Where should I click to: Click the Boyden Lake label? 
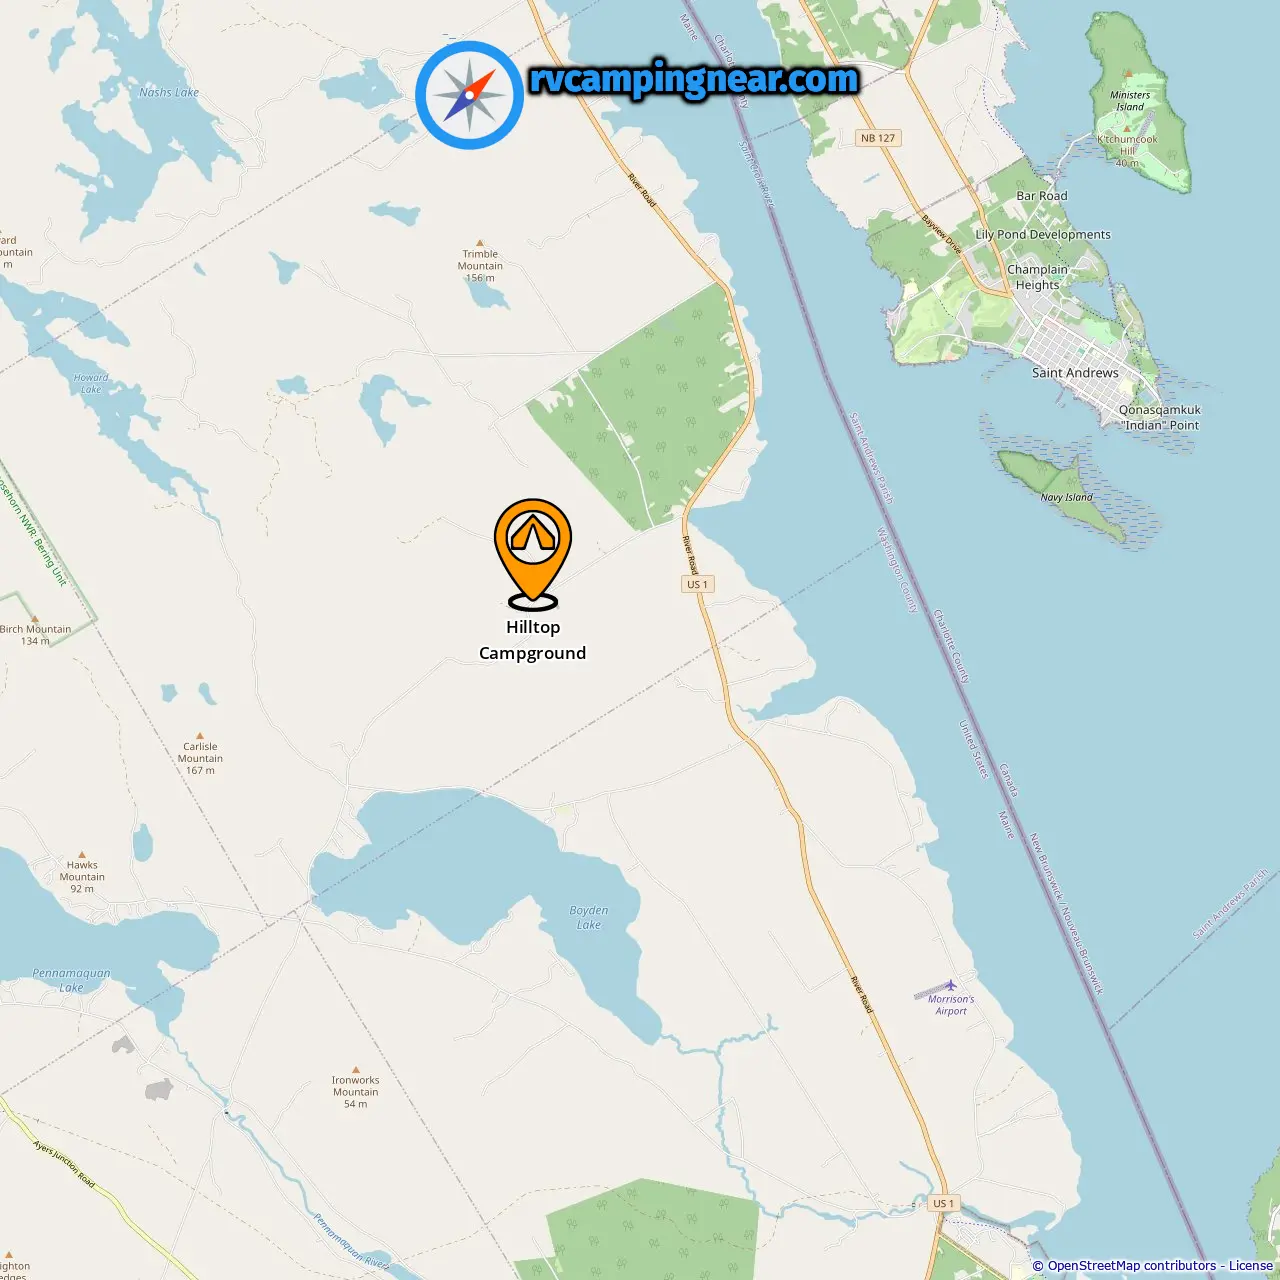589,917
